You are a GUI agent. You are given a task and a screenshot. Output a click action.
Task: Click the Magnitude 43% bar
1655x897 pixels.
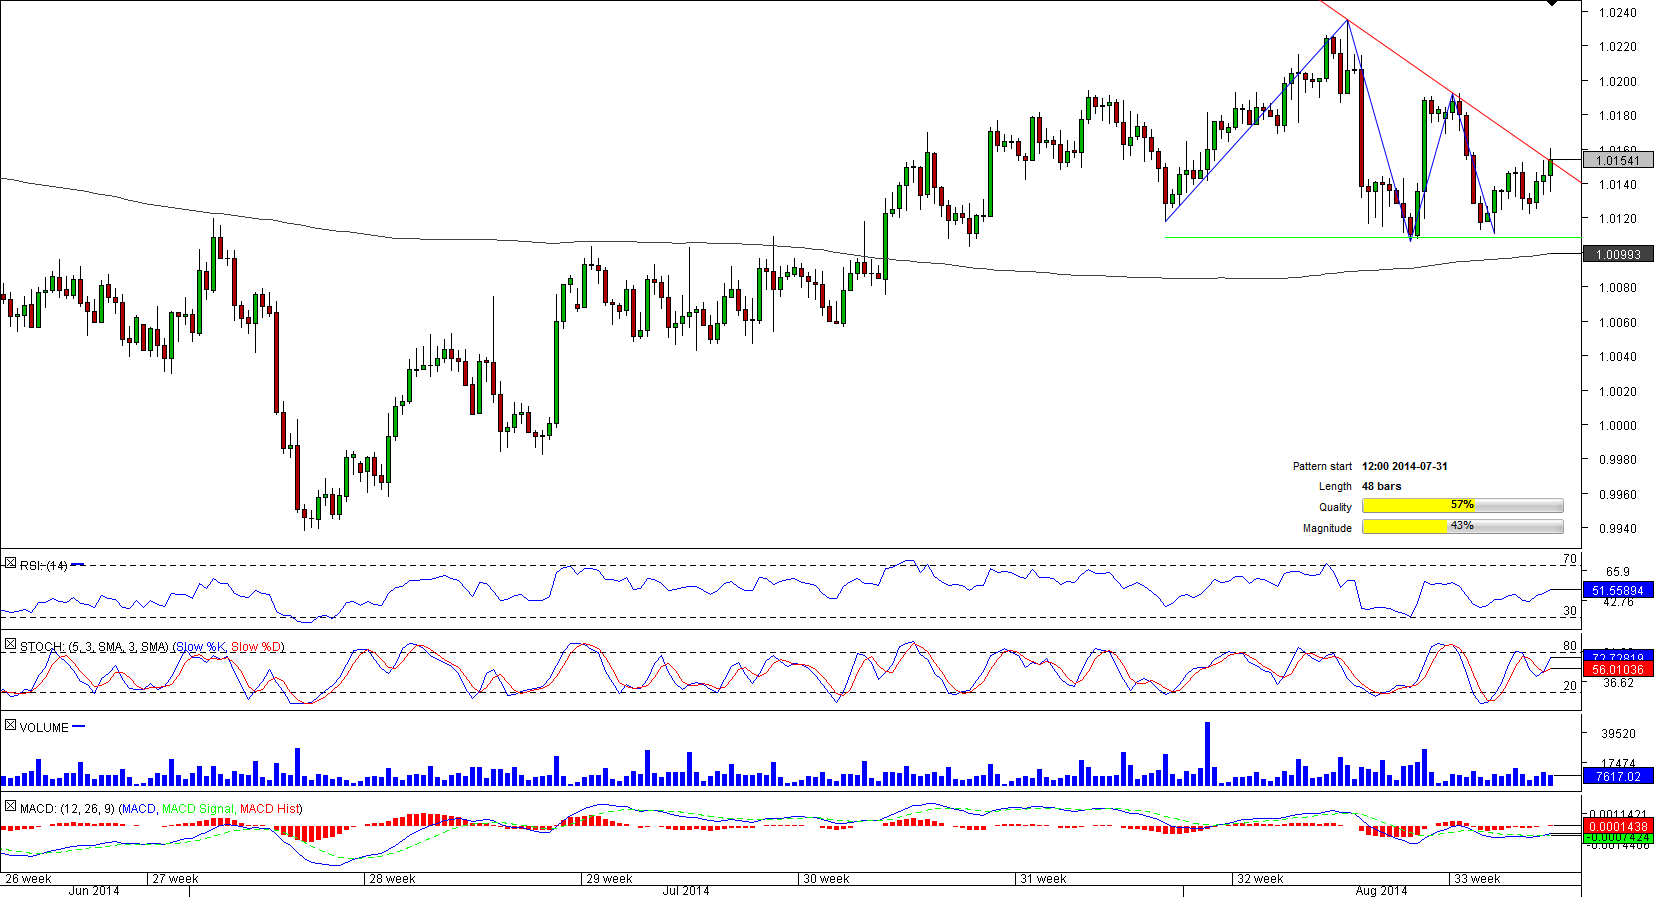[x=1462, y=527]
